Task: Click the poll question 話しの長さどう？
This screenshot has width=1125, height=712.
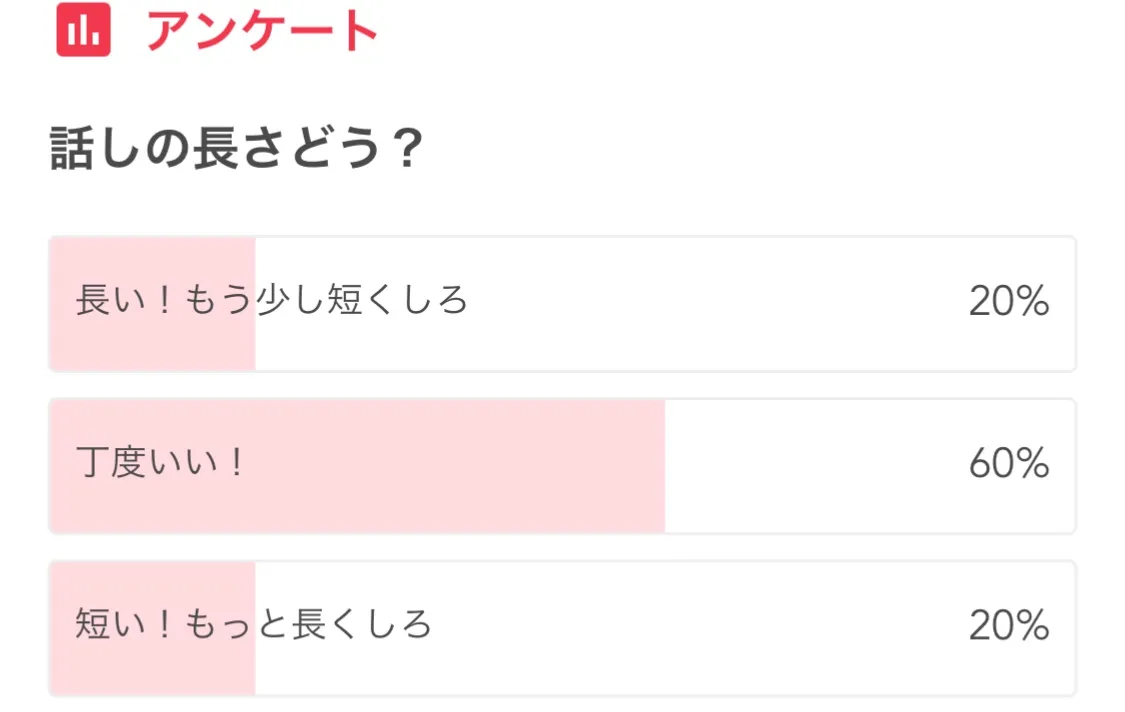Action: 236,152
